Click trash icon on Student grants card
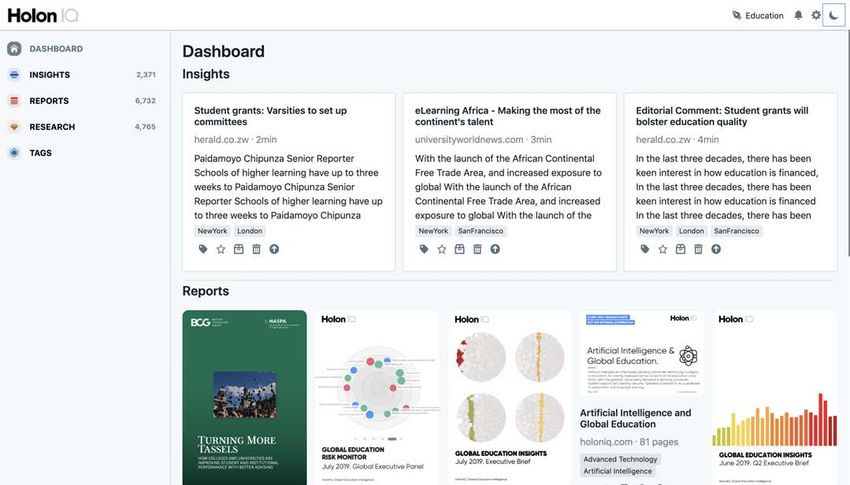The height and width of the screenshot is (485, 850). (256, 249)
